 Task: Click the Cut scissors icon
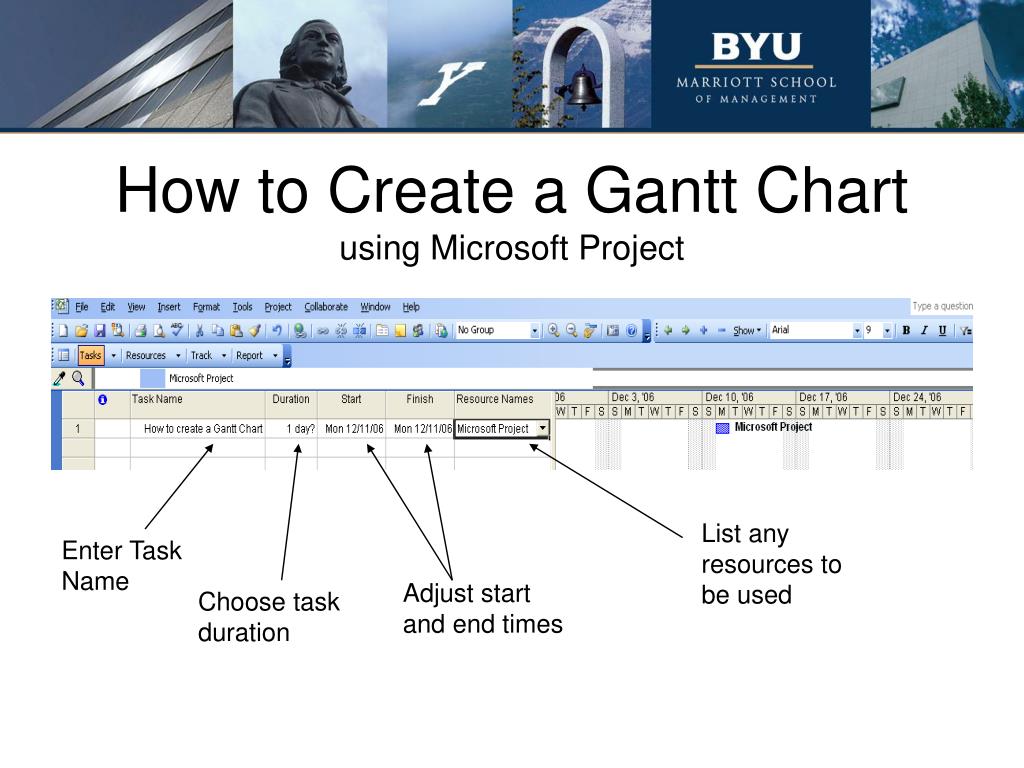click(200, 330)
